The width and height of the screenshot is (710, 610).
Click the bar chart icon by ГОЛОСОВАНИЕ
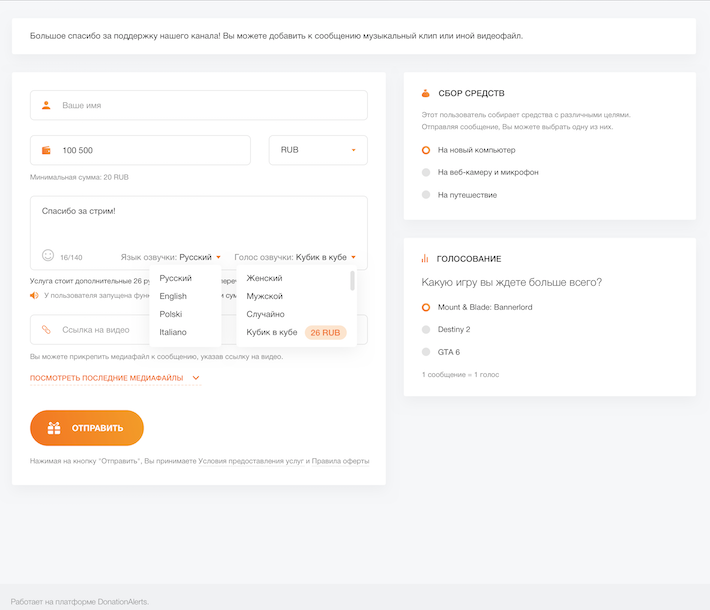coord(425,259)
